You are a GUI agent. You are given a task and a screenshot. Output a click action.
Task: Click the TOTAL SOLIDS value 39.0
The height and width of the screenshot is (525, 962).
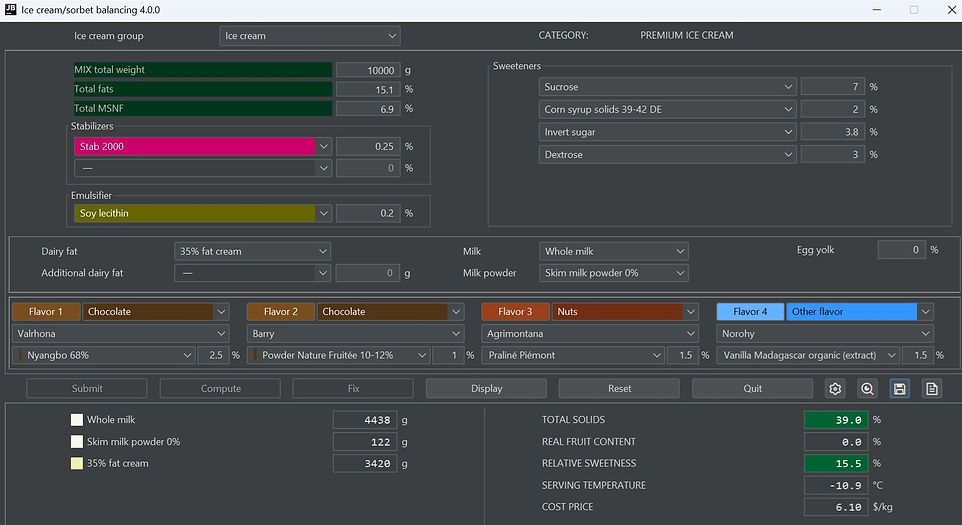click(836, 420)
